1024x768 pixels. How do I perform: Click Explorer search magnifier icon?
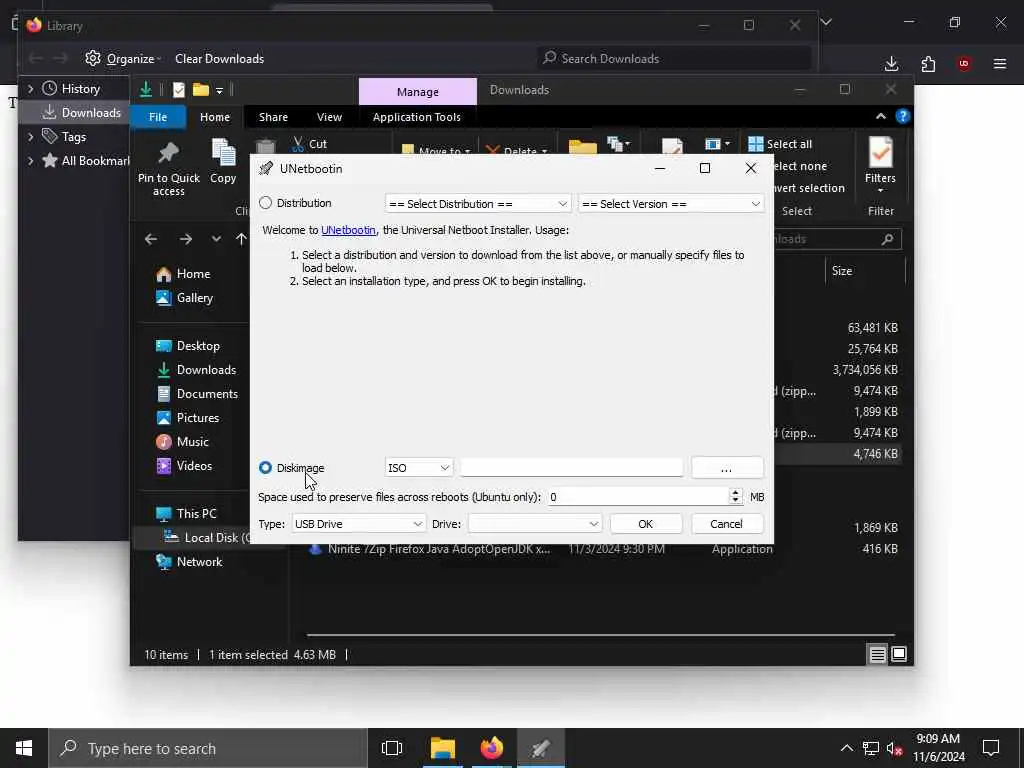point(887,239)
